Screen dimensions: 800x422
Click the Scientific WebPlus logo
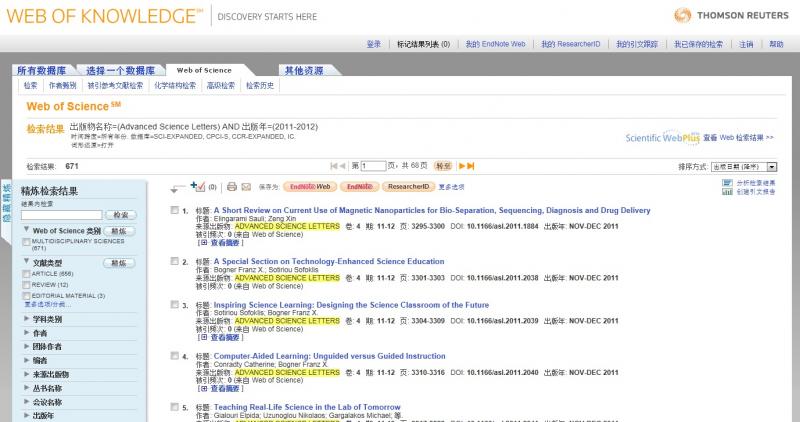pos(662,137)
